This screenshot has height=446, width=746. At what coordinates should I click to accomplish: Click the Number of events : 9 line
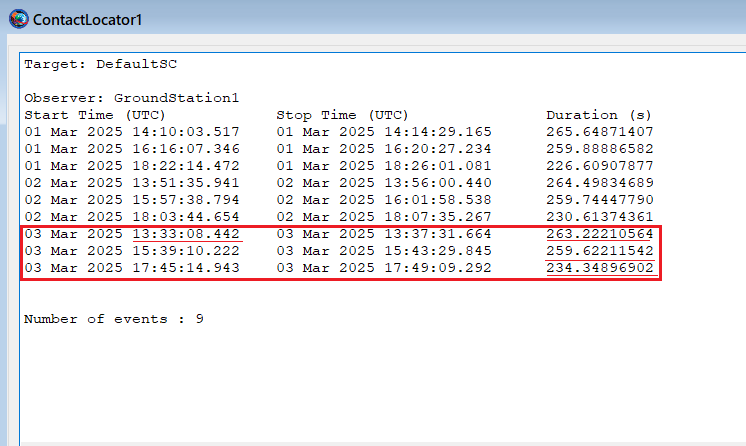[114, 319]
